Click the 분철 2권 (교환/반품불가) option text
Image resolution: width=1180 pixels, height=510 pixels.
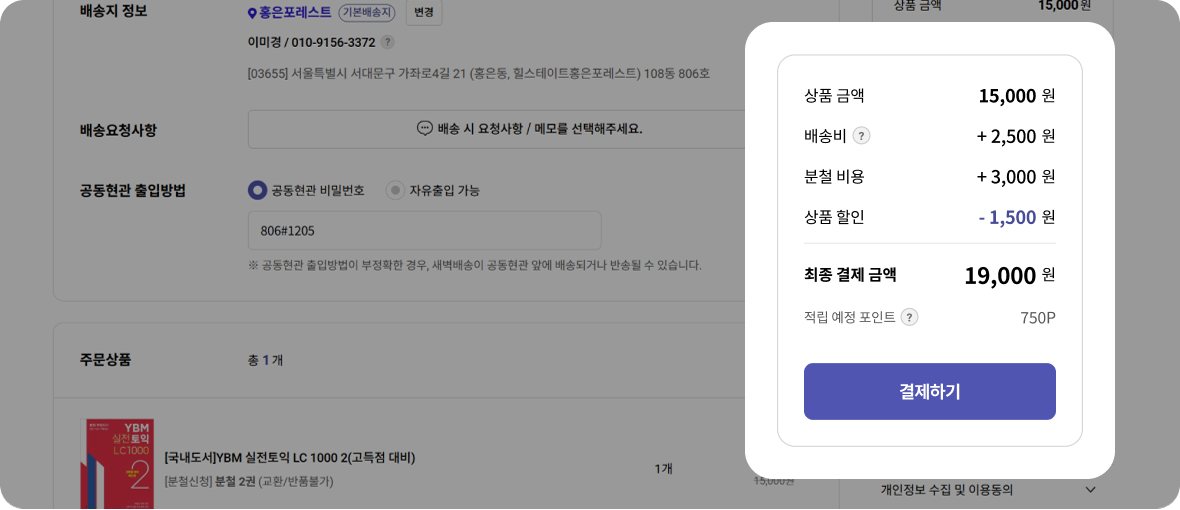click(274, 481)
